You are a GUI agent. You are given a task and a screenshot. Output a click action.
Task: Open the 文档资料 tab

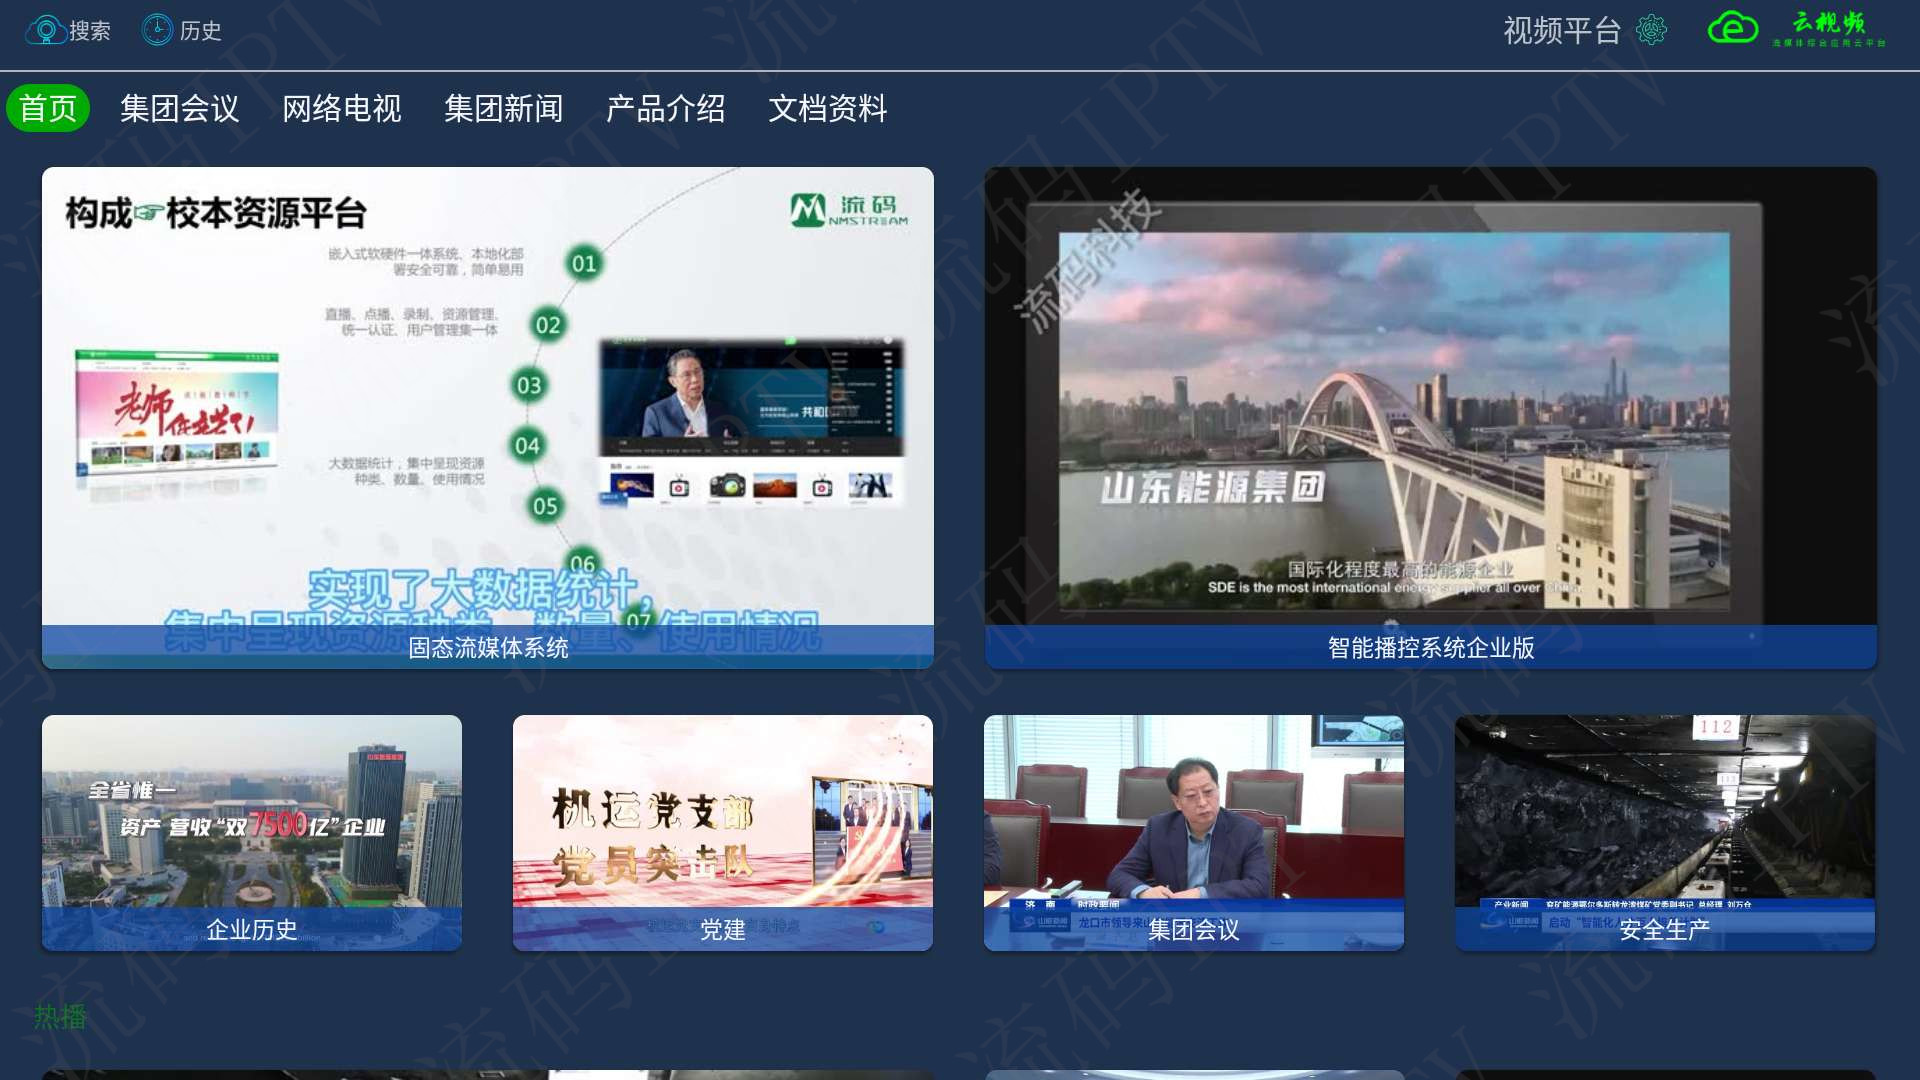[x=828, y=108]
